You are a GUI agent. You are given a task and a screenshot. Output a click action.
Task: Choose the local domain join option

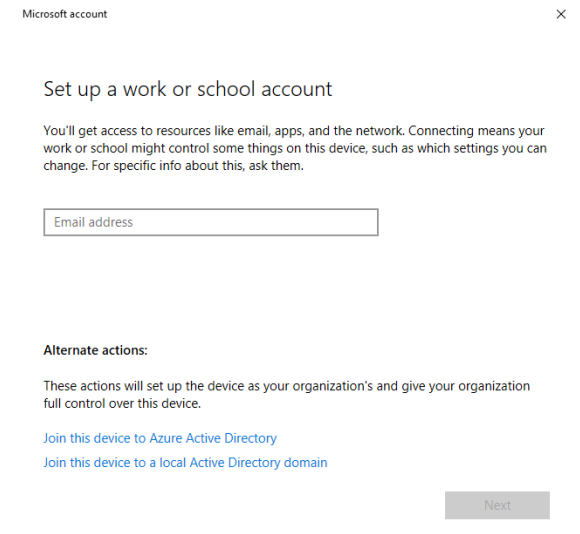185,463
